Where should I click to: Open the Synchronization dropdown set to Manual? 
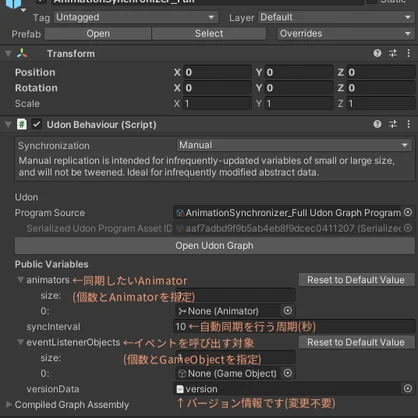pos(294,145)
